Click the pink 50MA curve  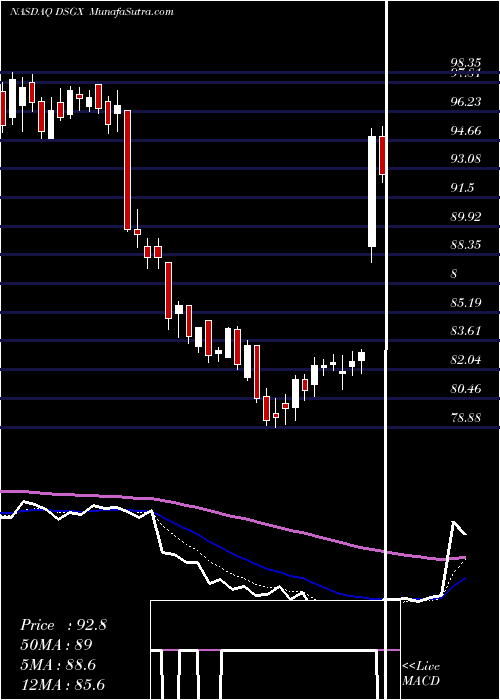(x=232, y=516)
